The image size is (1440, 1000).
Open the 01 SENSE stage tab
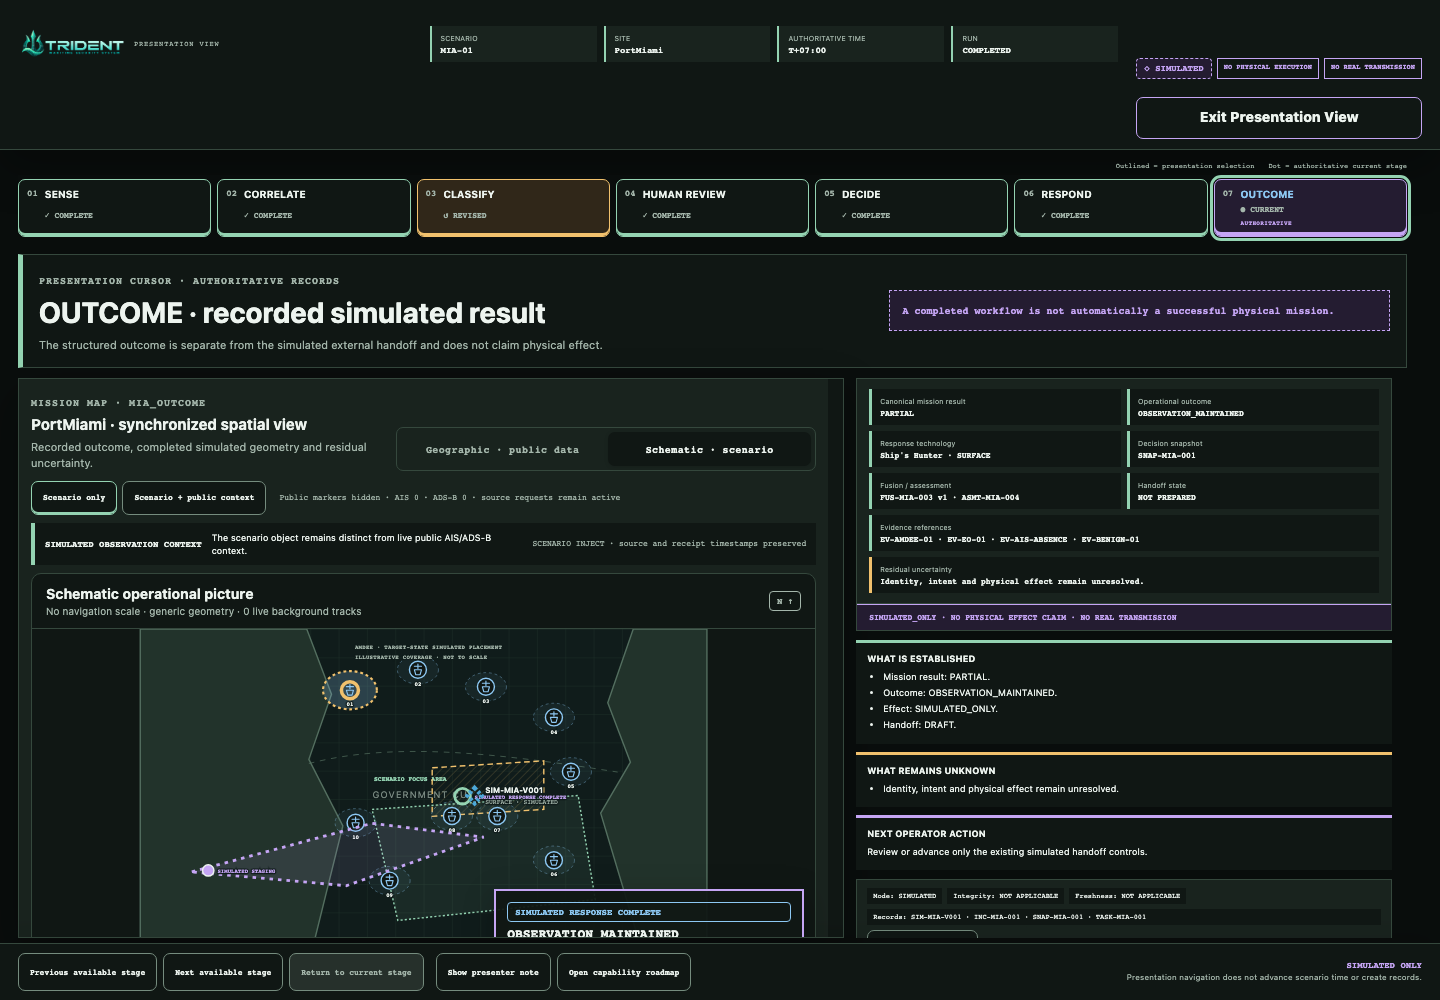(x=114, y=206)
